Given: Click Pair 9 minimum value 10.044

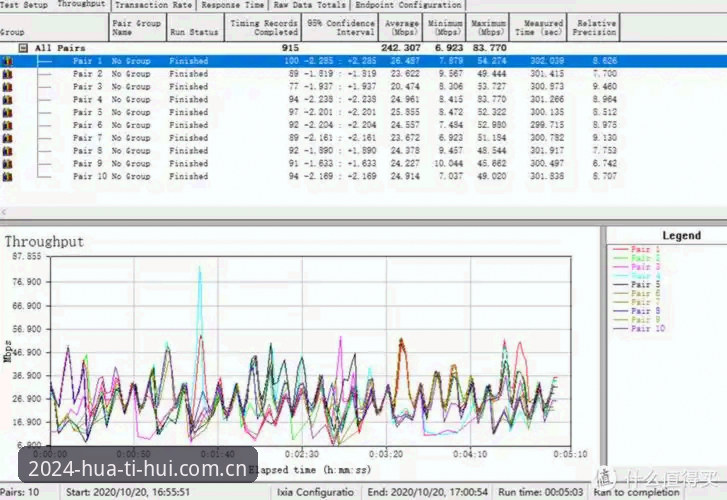Looking at the screenshot, I should pos(448,164).
